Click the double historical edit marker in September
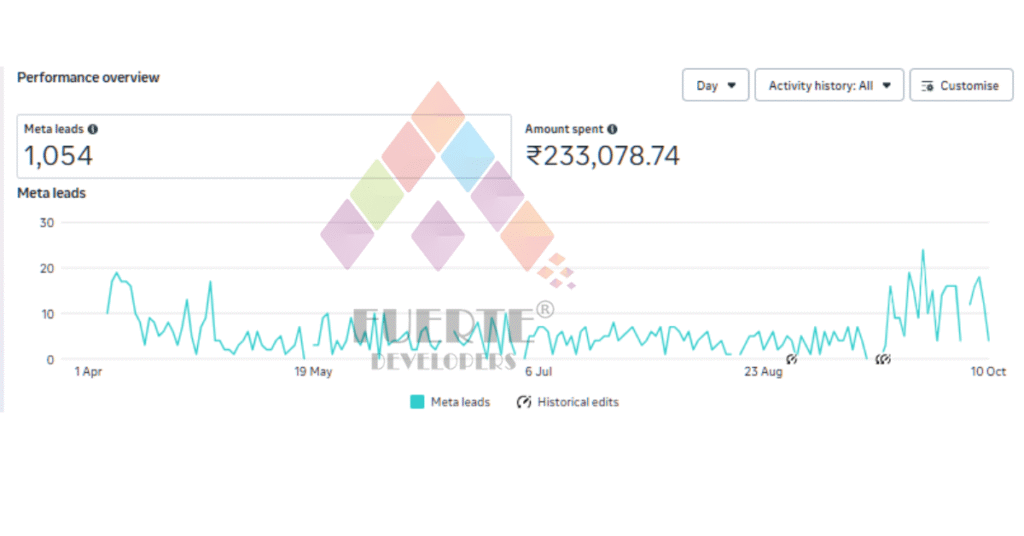Image resolution: width=1024 pixels, height=536 pixels. pyautogui.click(x=882, y=359)
